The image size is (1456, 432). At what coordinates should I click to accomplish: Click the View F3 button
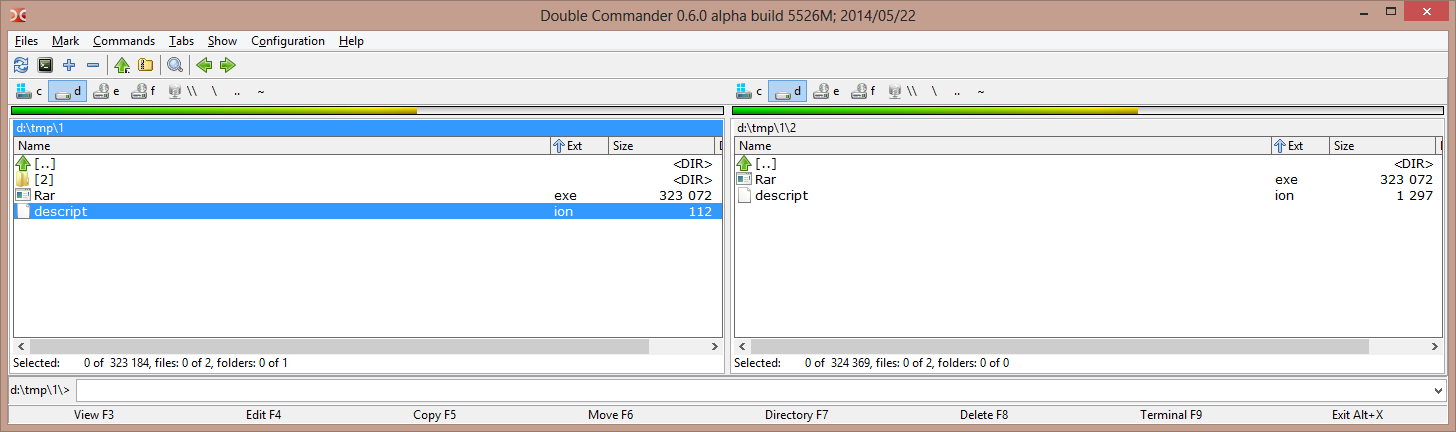(94, 414)
